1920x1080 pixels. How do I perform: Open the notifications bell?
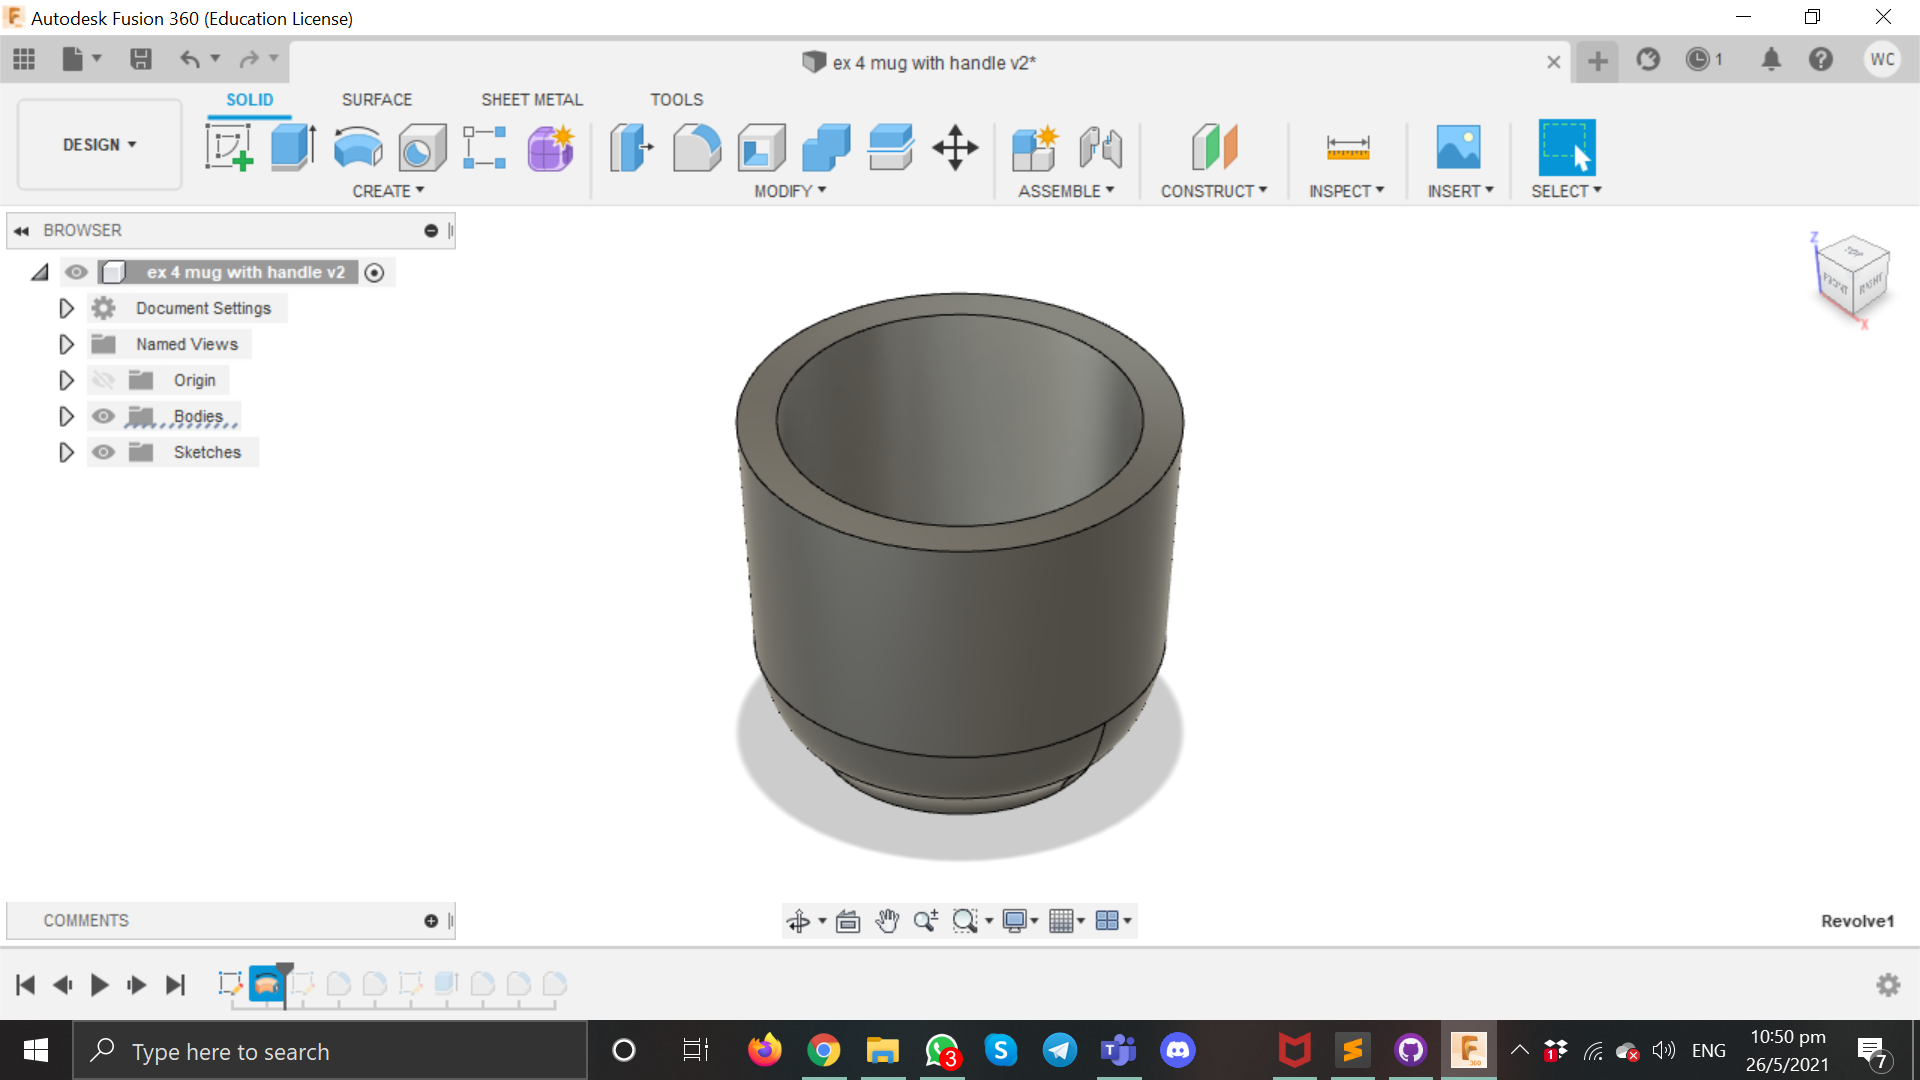[1771, 60]
